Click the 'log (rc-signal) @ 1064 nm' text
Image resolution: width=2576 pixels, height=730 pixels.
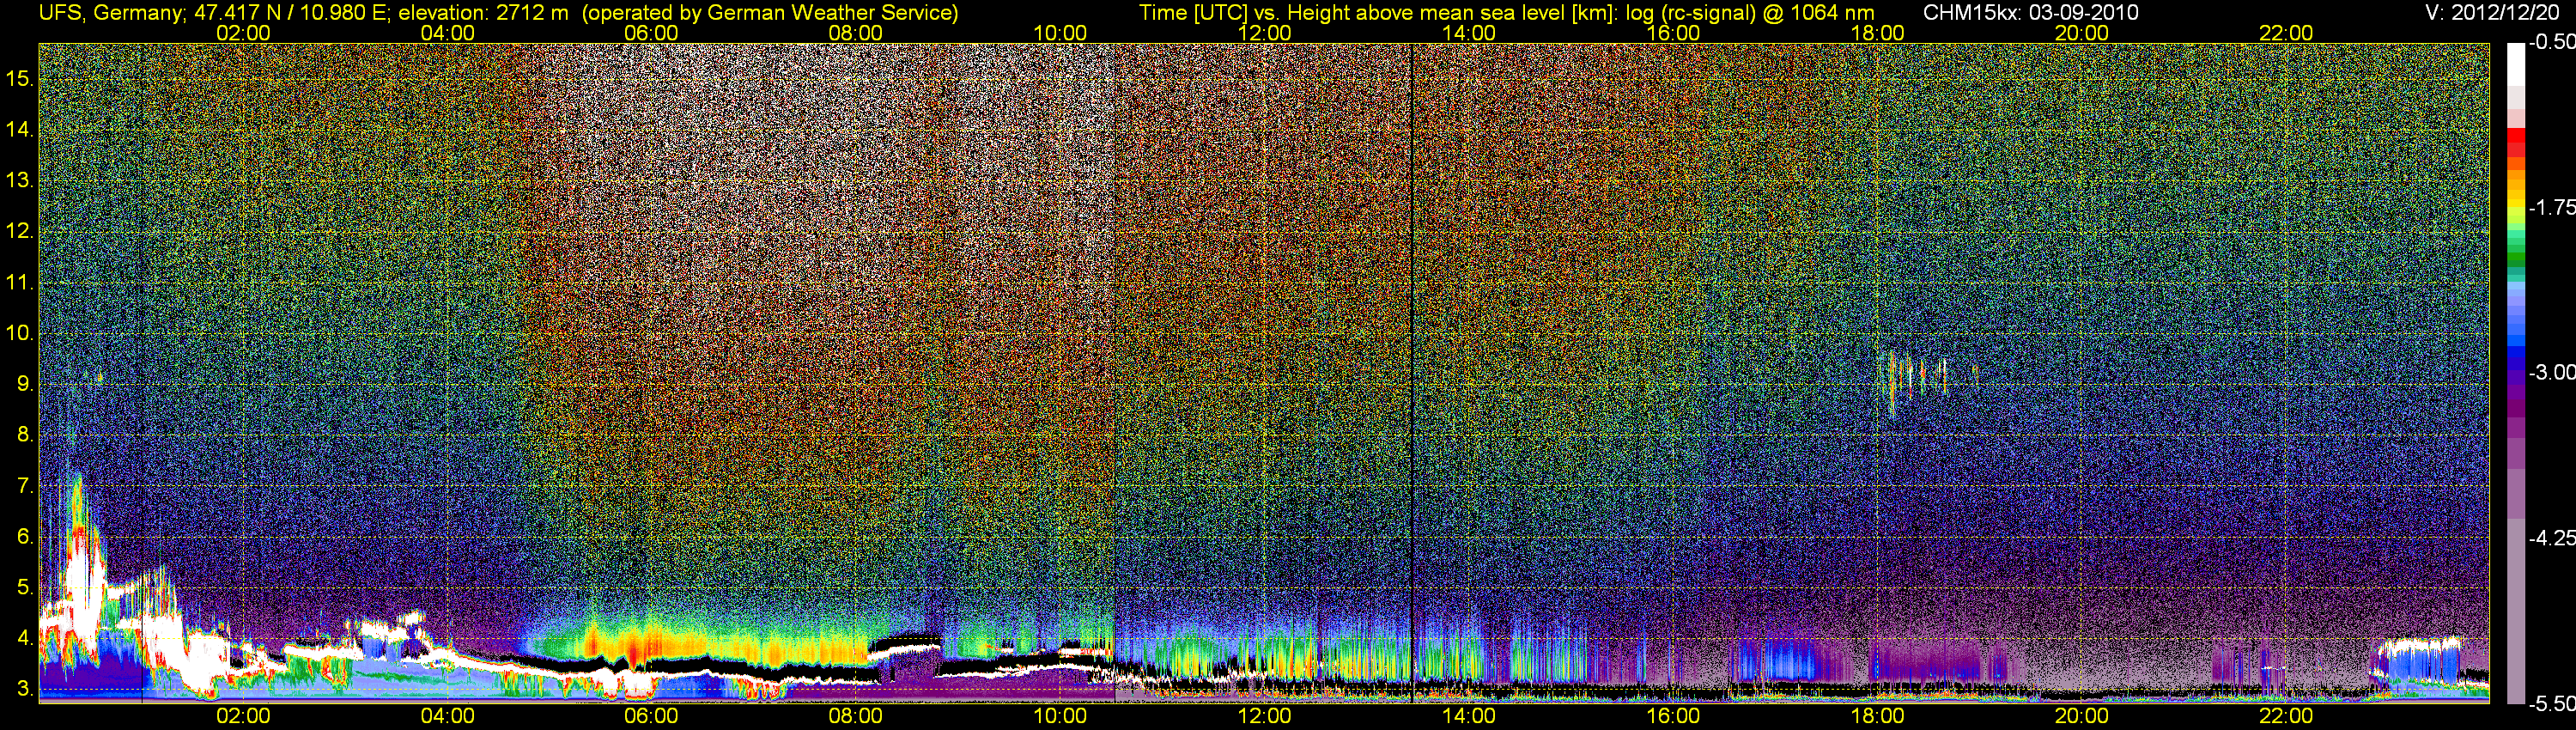tap(1749, 13)
